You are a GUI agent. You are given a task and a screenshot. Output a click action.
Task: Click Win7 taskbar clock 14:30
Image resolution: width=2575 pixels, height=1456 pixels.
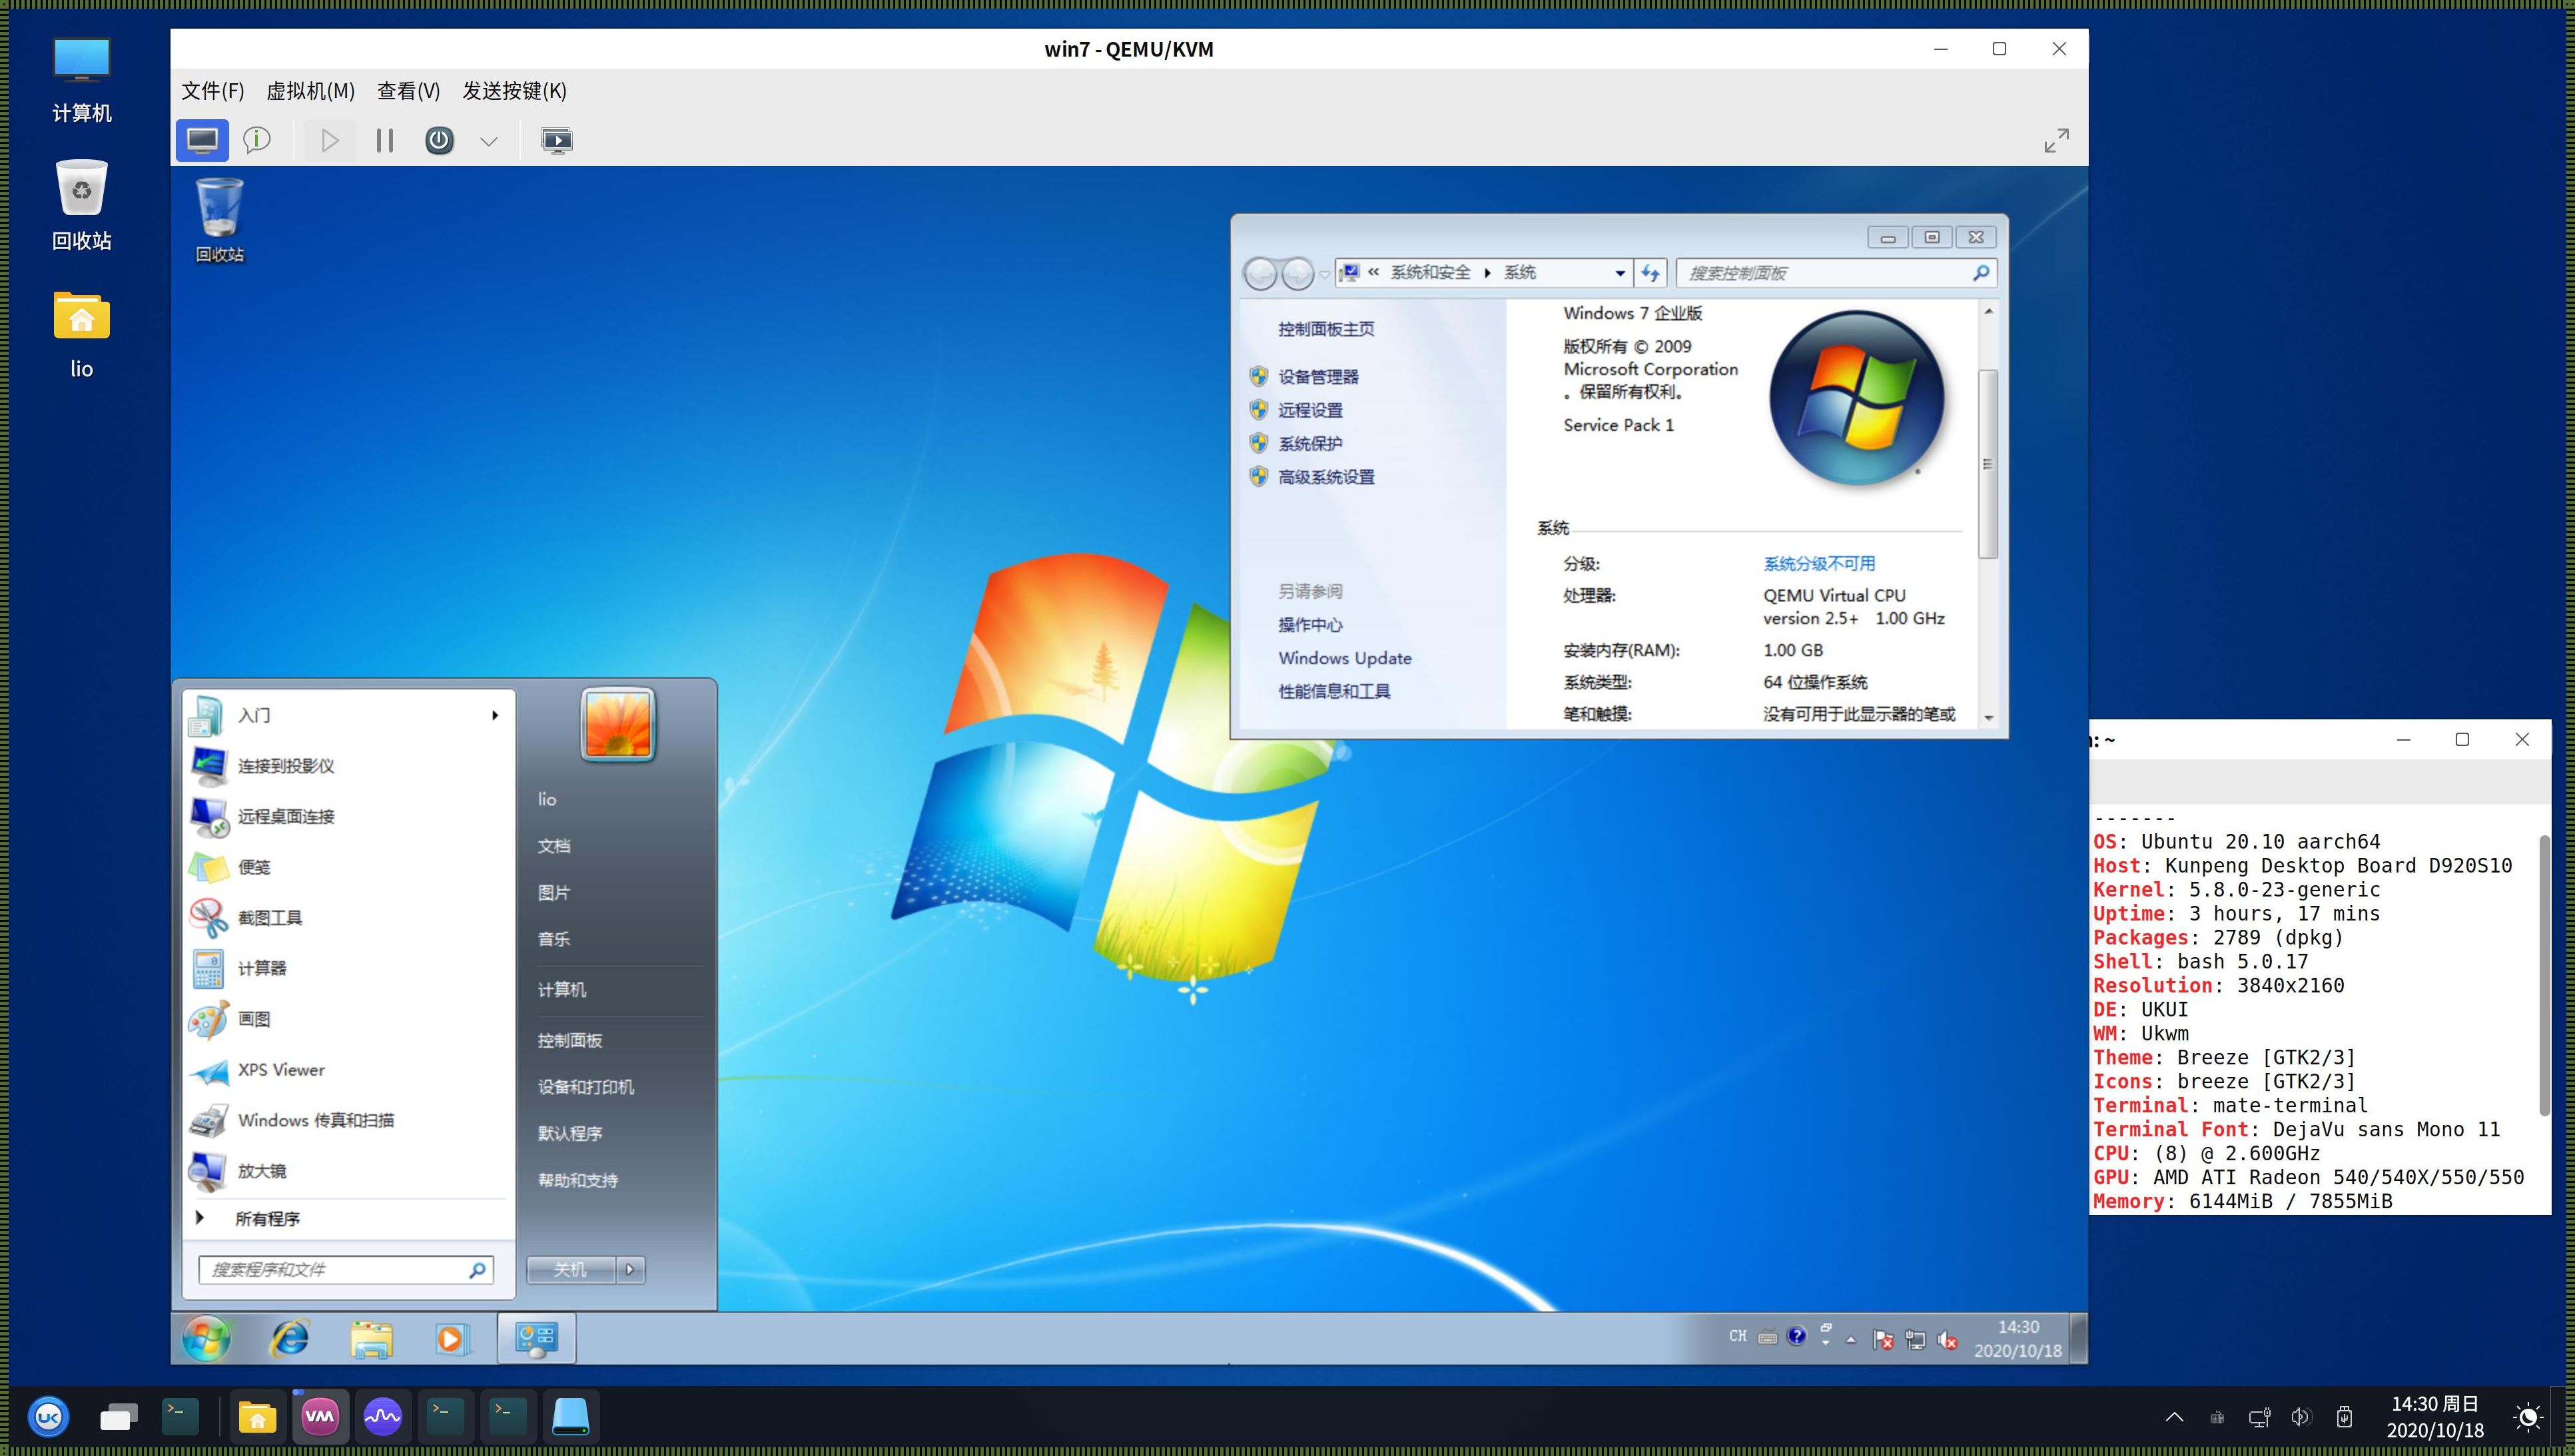click(x=2018, y=1339)
